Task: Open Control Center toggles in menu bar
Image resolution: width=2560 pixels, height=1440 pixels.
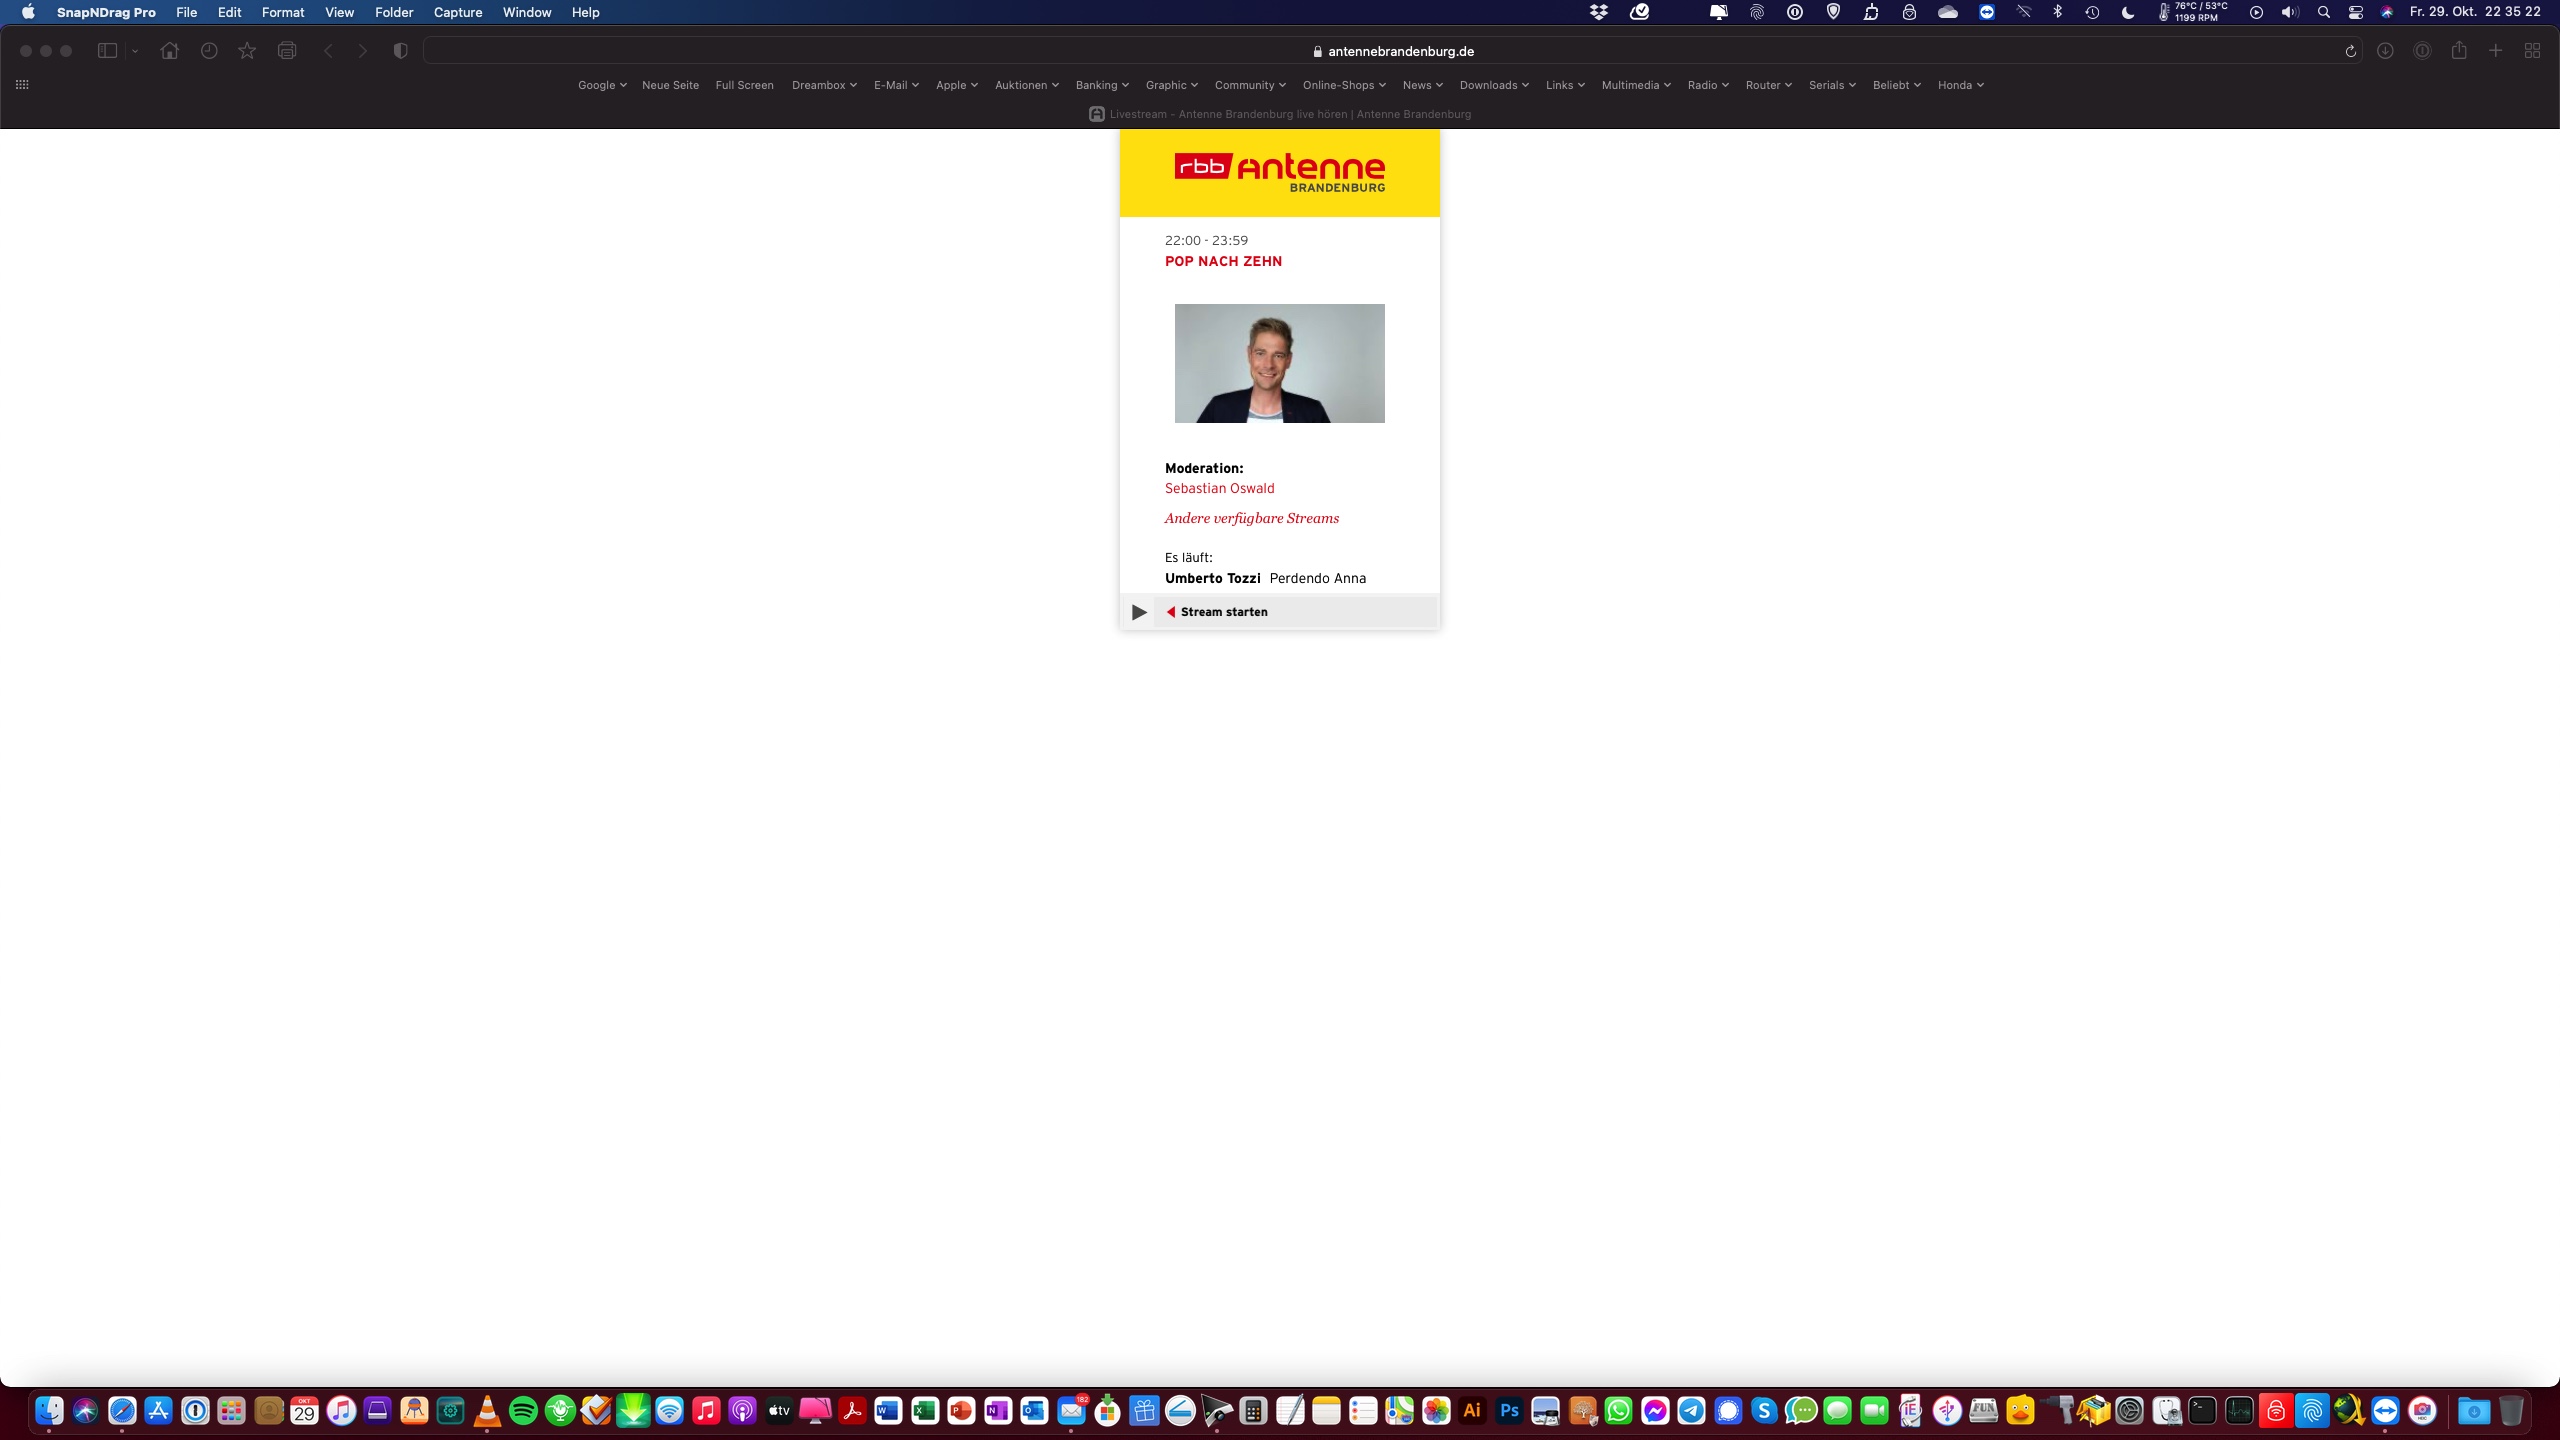Action: tap(2355, 12)
